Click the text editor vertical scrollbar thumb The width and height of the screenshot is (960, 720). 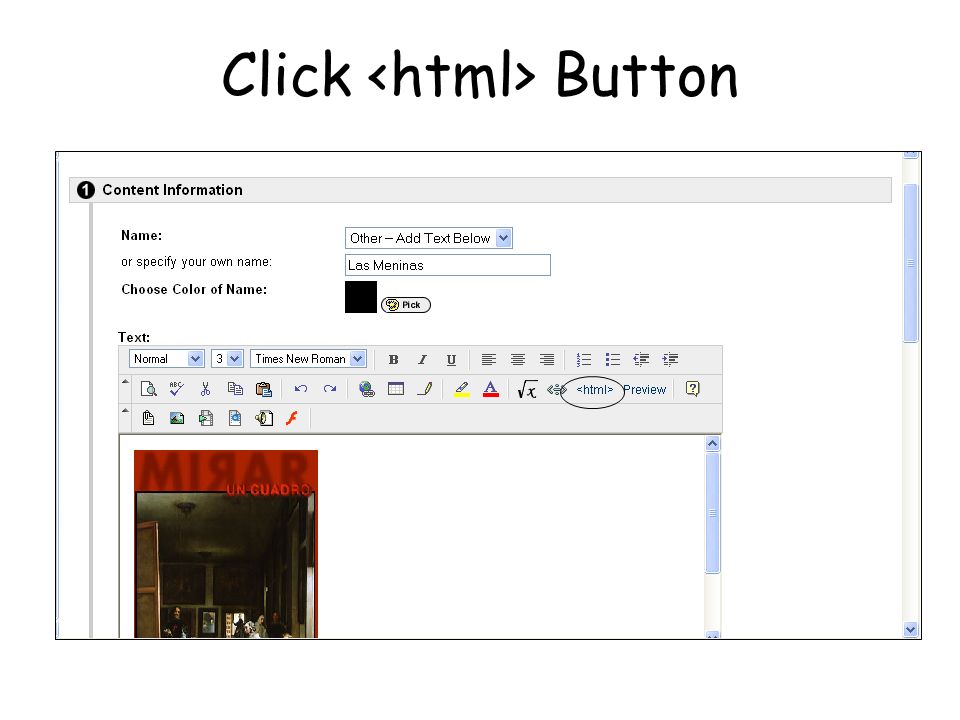point(712,513)
